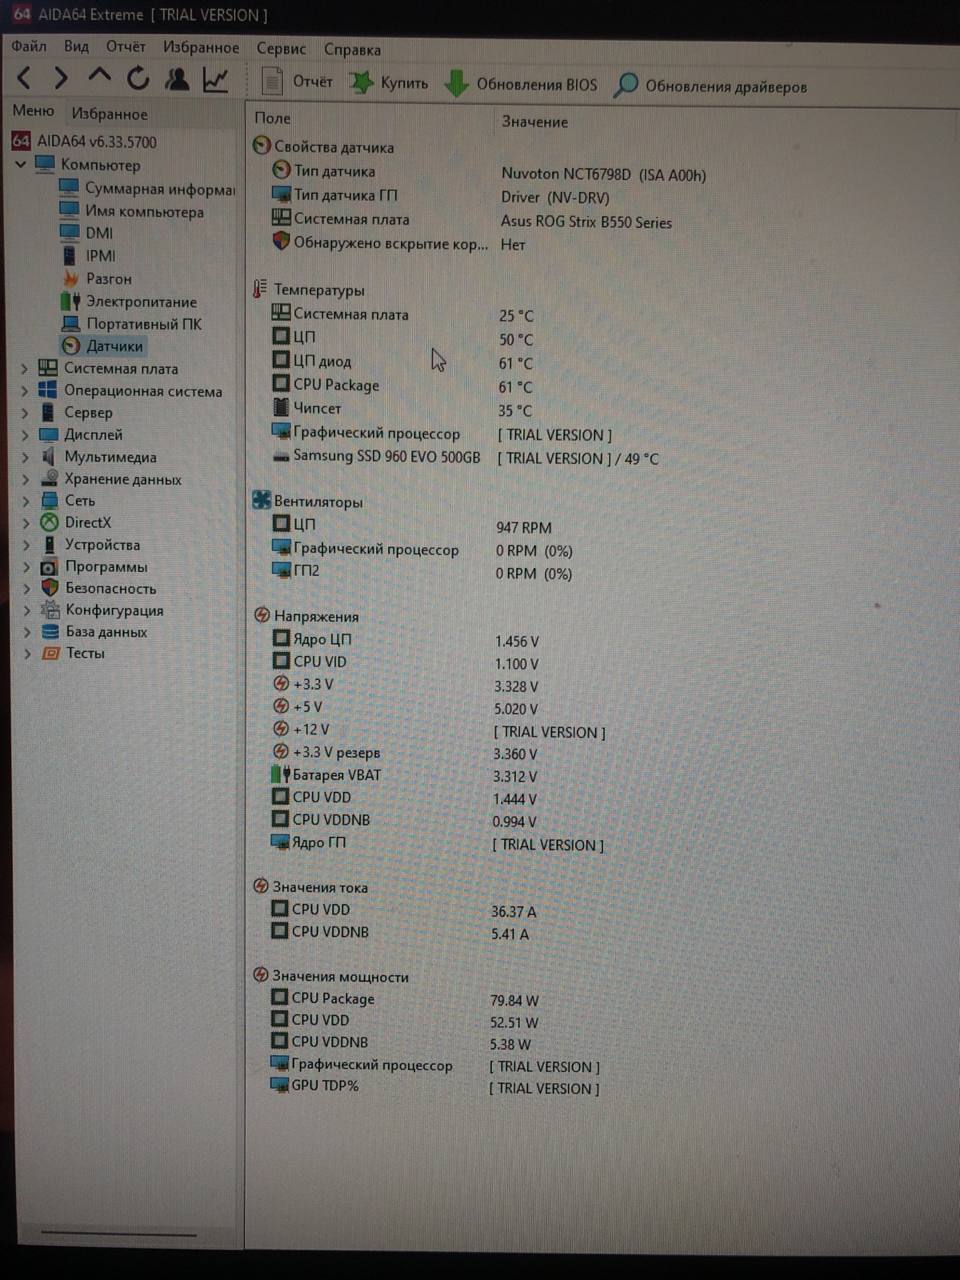The width and height of the screenshot is (960, 1280).
Task: Click the Back navigation arrow
Action: [25, 77]
